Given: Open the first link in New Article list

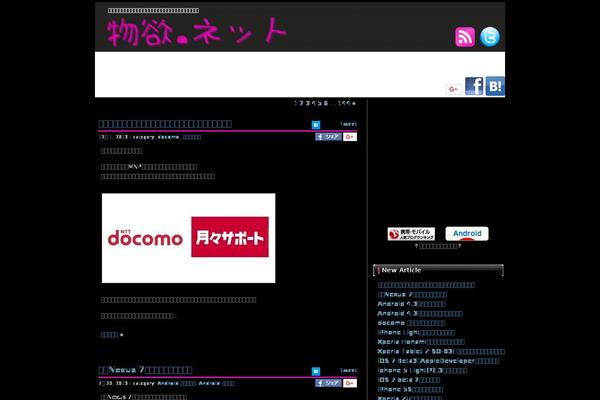Looking at the screenshot, I should pos(426,285).
